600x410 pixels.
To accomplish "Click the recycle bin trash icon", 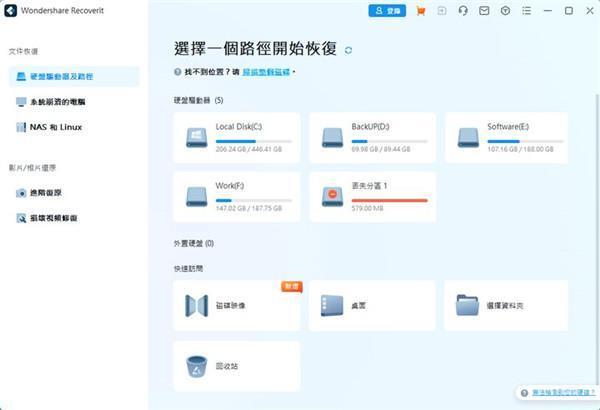I will coord(197,366).
